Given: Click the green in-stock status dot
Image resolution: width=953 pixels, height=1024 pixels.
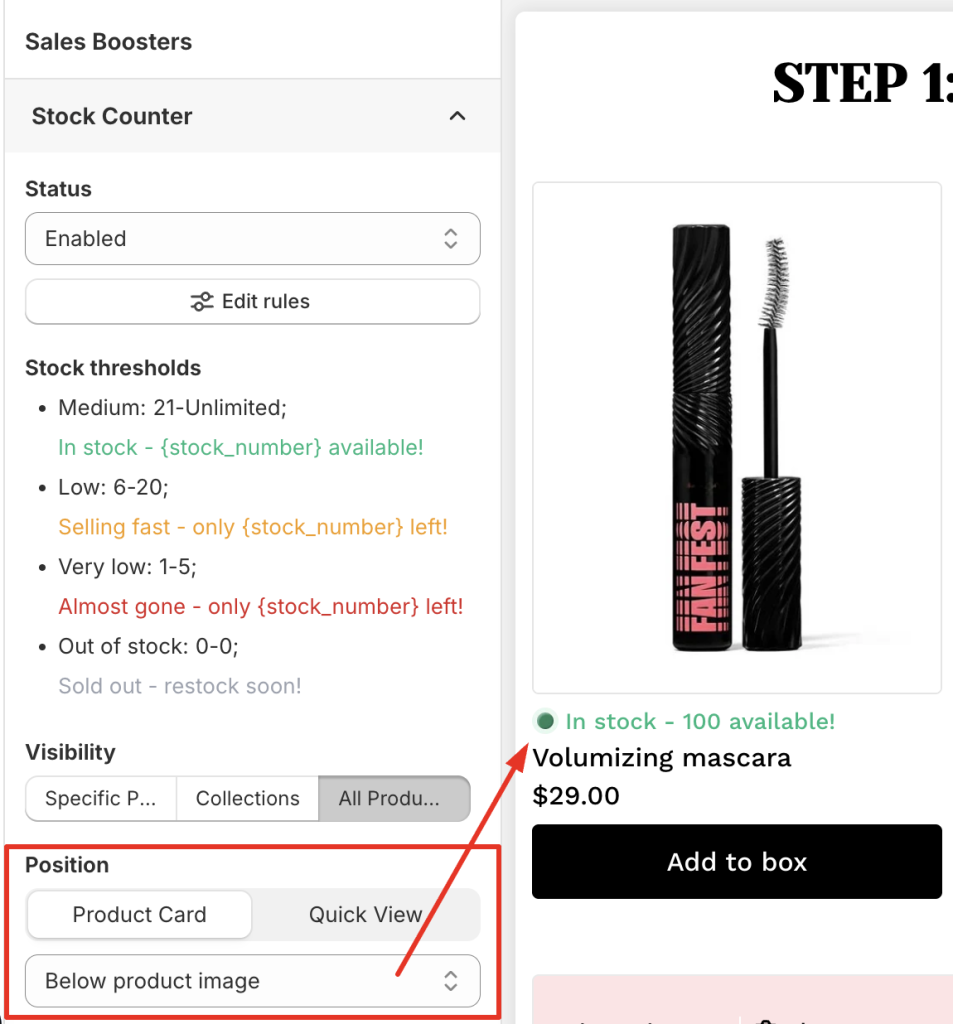Looking at the screenshot, I should point(545,721).
